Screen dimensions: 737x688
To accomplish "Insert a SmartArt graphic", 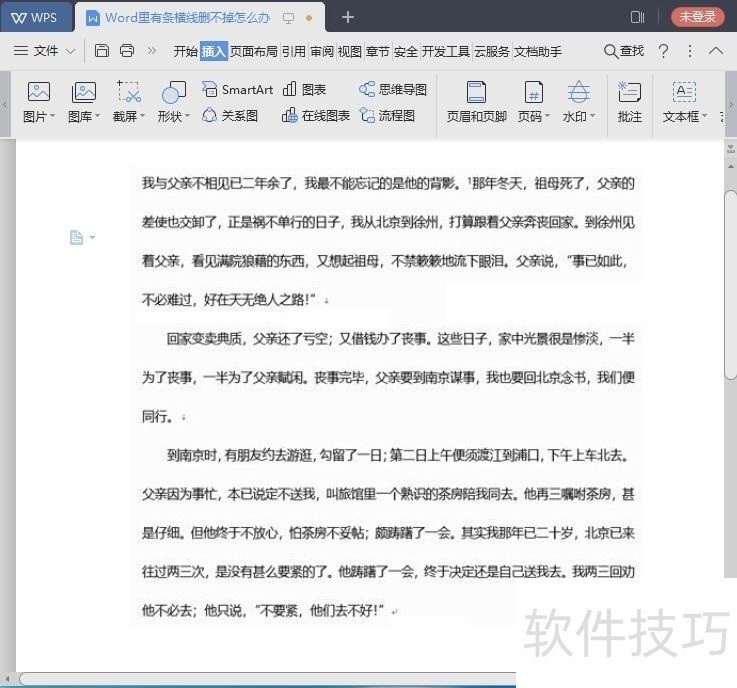I will tap(237, 89).
